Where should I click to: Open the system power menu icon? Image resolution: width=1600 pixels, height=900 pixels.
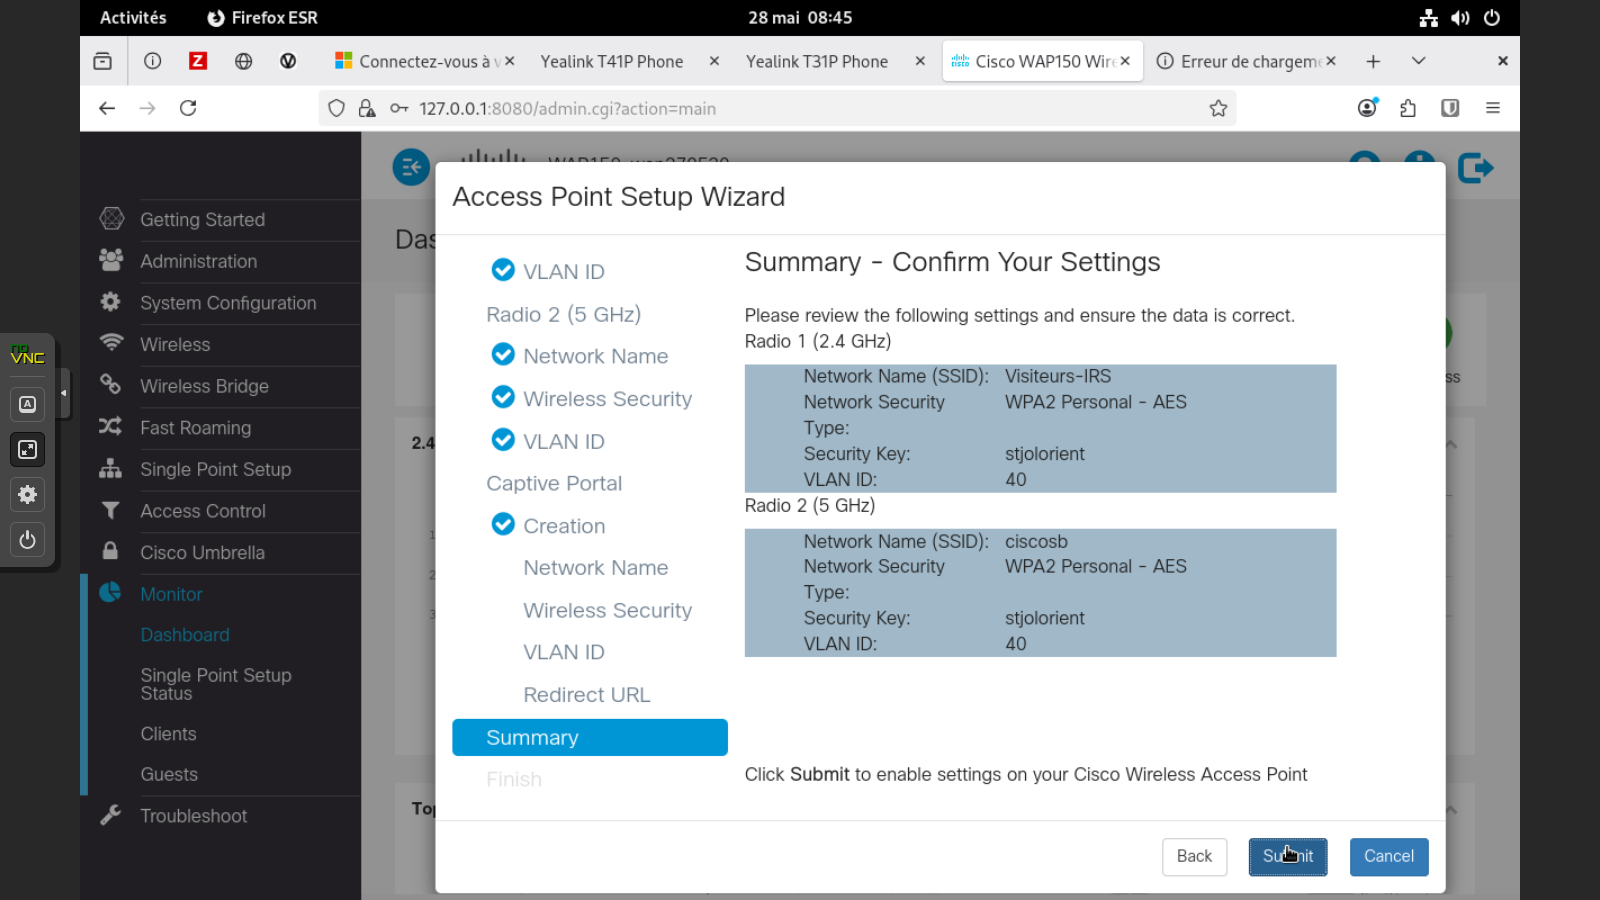[x=1492, y=18]
